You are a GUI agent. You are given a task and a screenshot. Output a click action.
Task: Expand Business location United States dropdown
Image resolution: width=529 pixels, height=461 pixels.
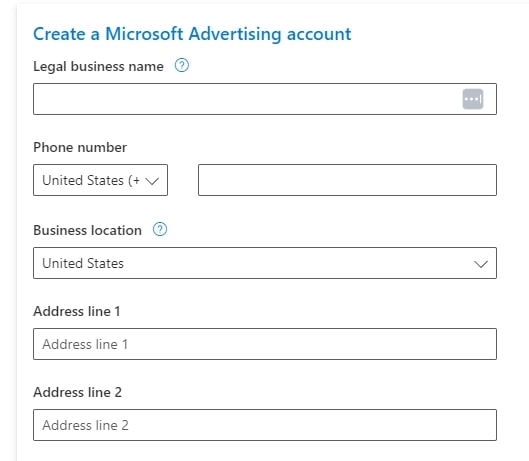click(x=265, y=263)
